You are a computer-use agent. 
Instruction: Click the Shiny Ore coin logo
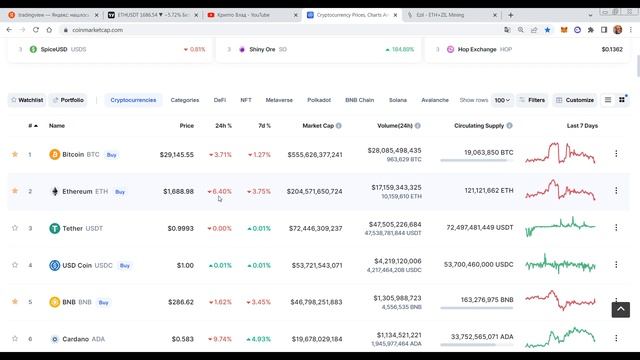pyautogui.click(x=242, y=49)
